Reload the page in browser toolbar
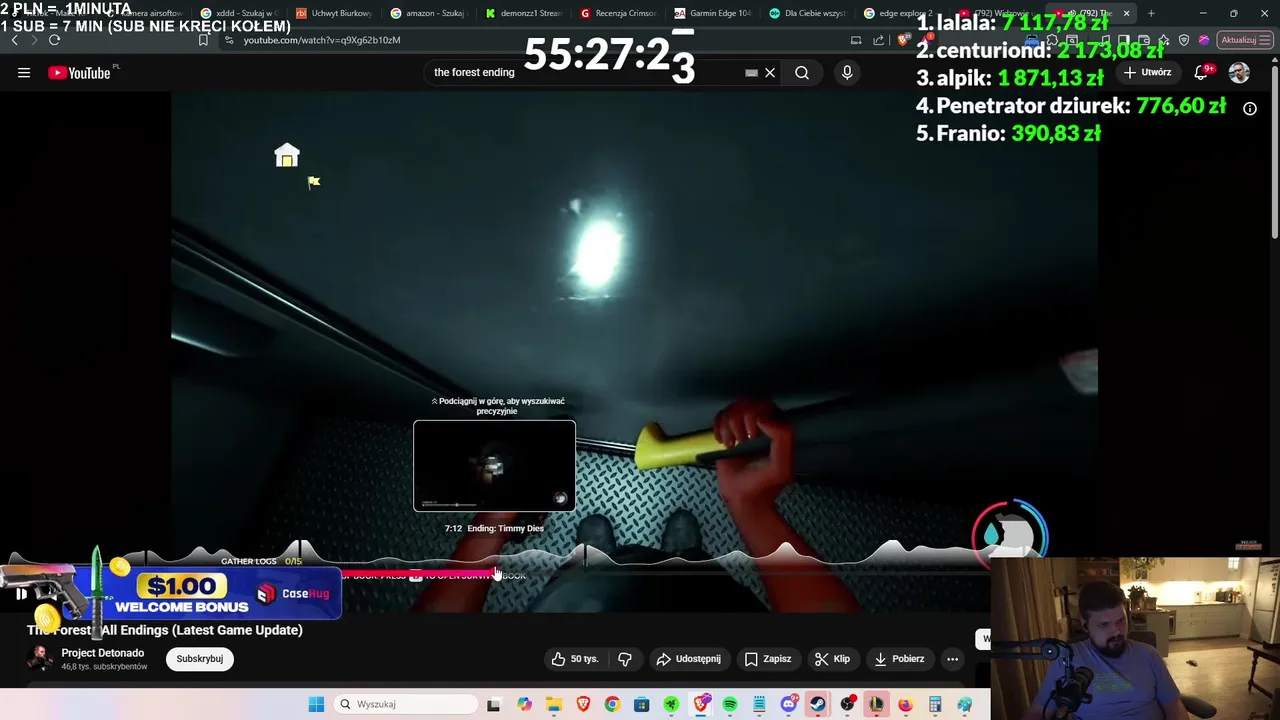 pos(54,40)
